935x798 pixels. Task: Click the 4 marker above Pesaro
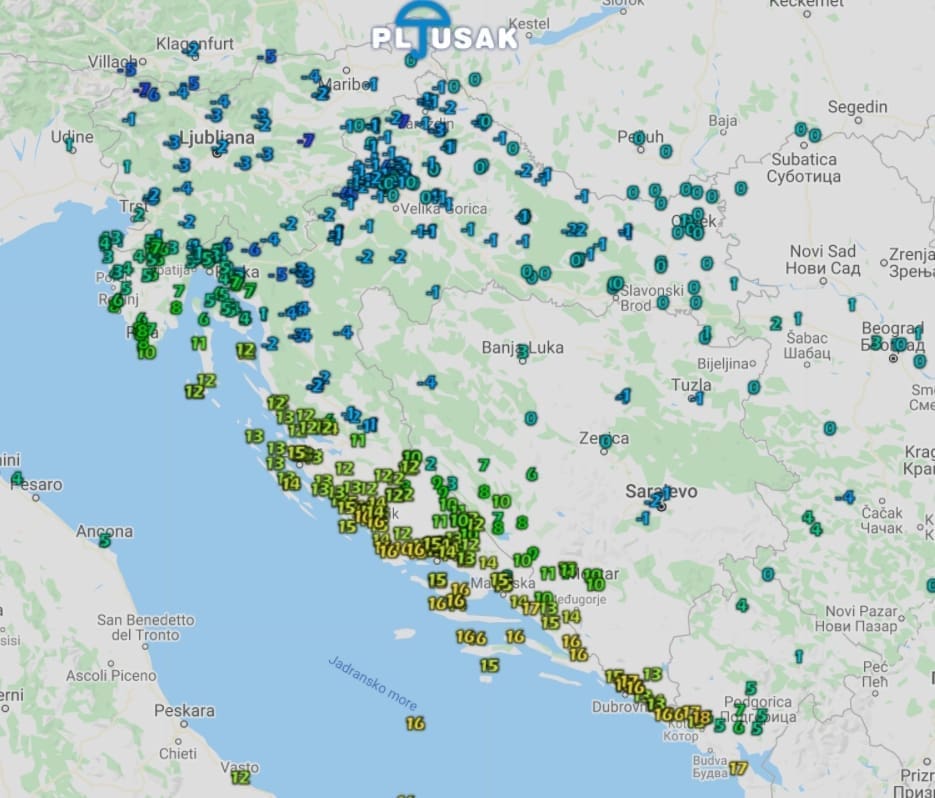pyautogui.click(x=16, y=479)
